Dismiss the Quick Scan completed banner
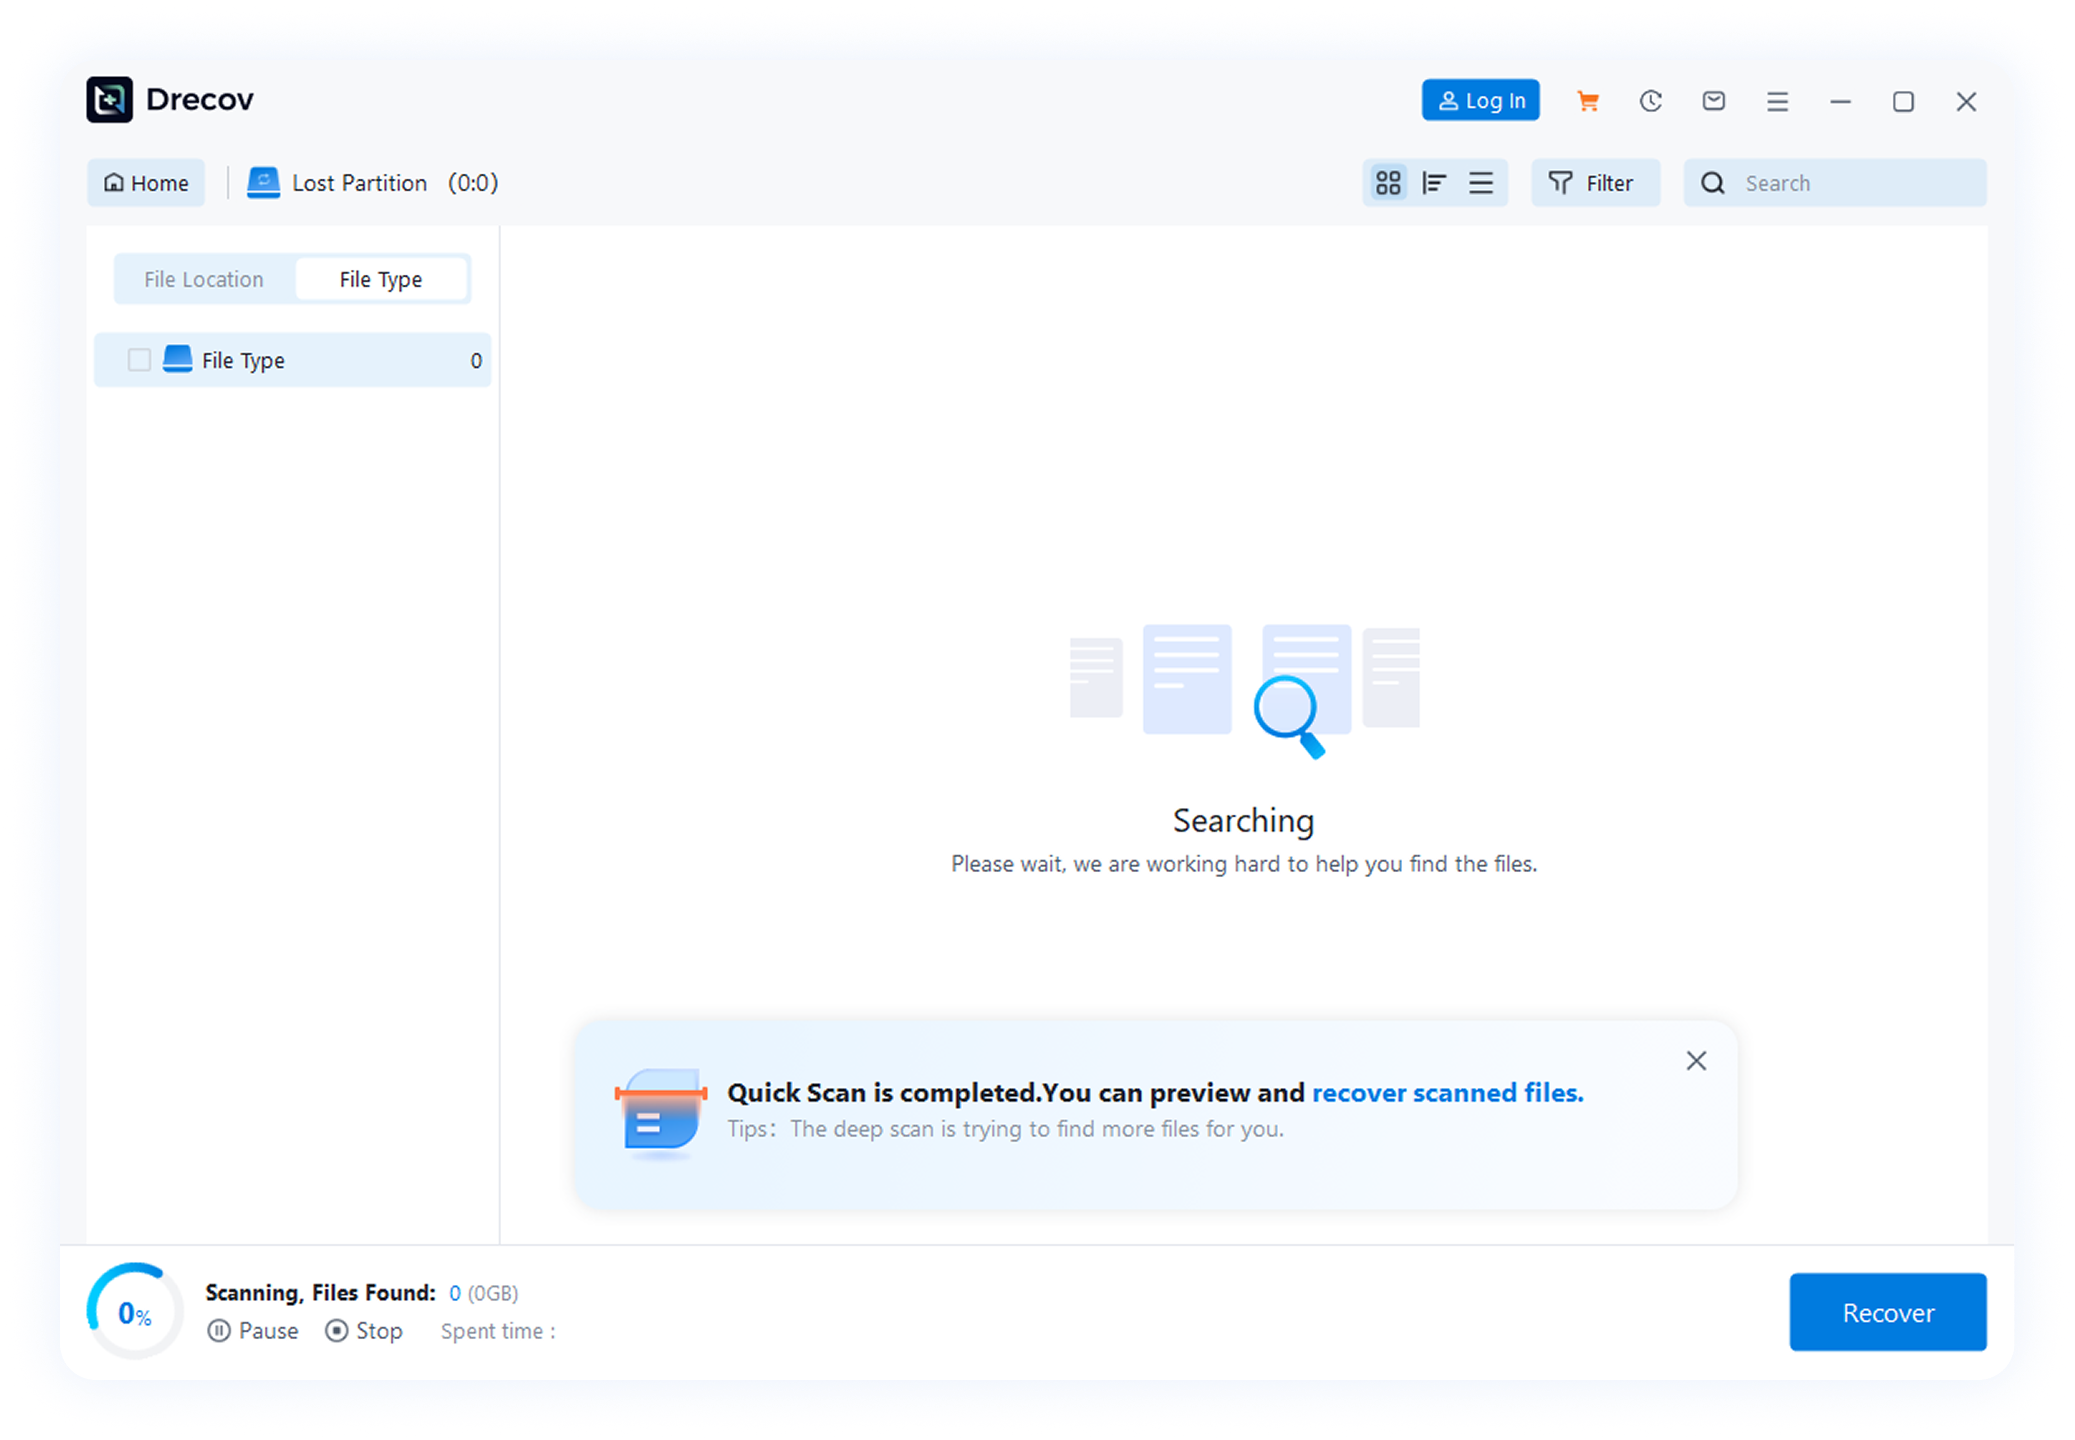The image size is (2075, 1440). coord(1696,1061)
